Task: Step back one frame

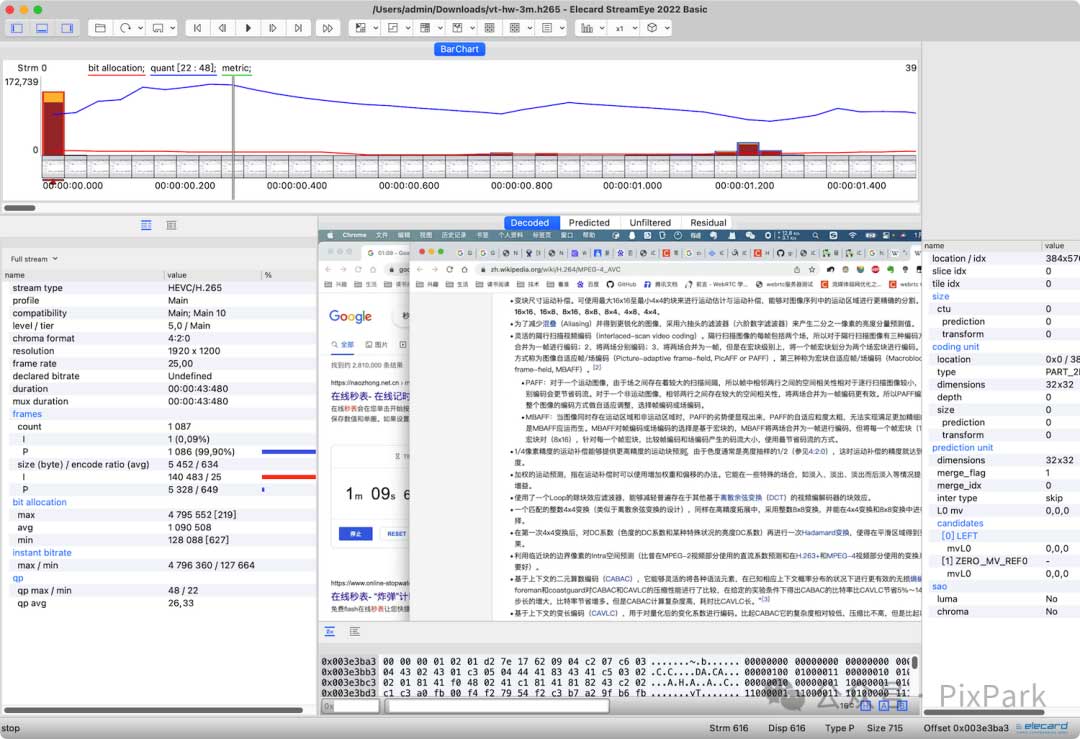Action: pyautogui.click(x=222, y=28)
